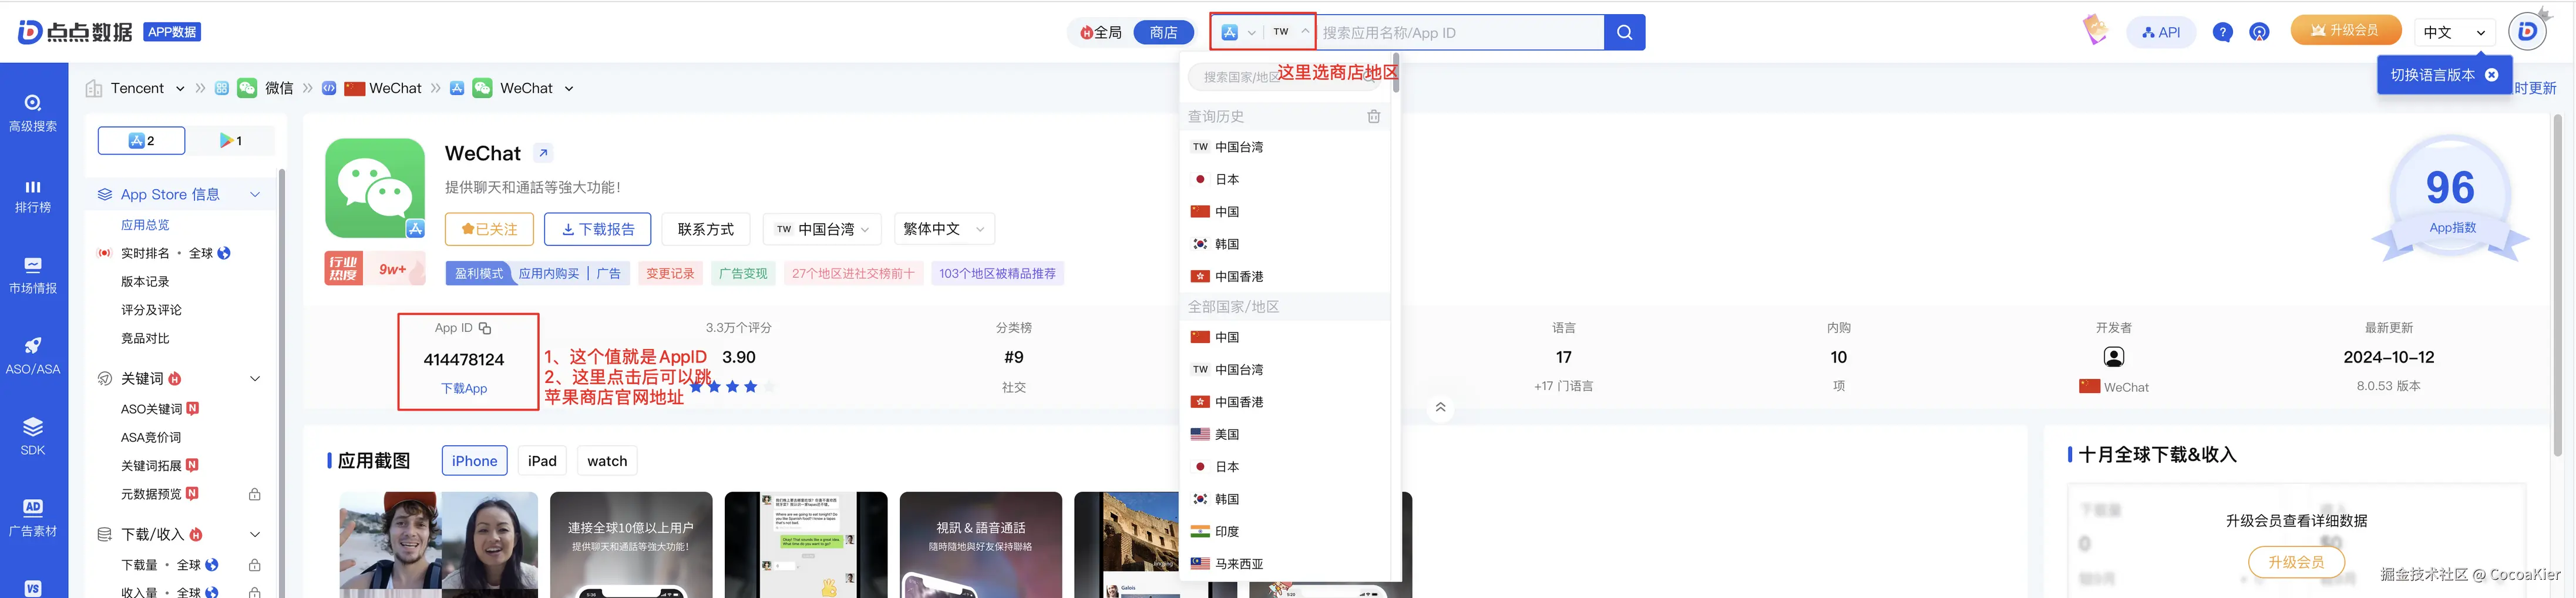The height and width of the screenshot is (598, 2576).
Task: Click the 行业热度 9w+ badge
Action: 375,269
